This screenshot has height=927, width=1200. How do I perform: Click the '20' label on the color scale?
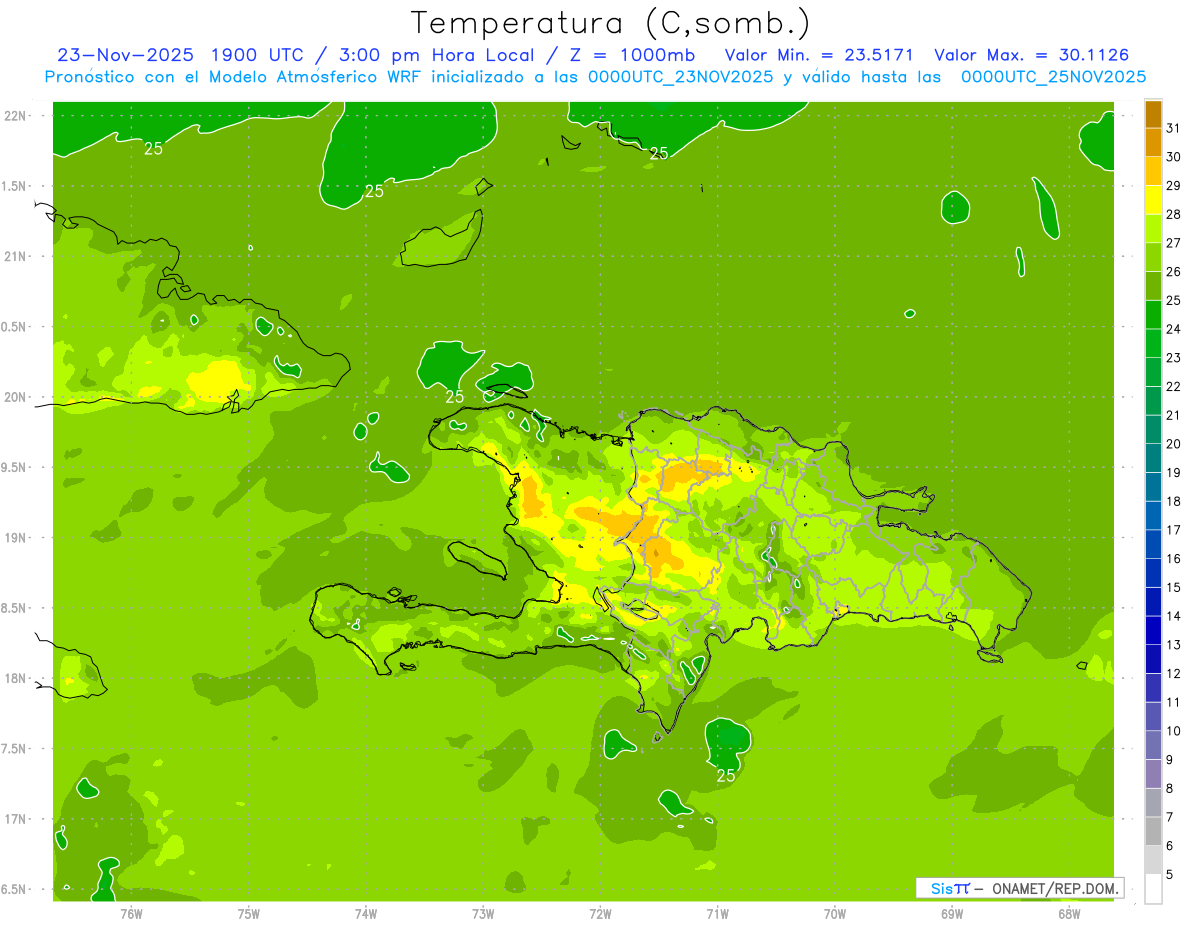pyautogui.click(x=1174, y=444)
